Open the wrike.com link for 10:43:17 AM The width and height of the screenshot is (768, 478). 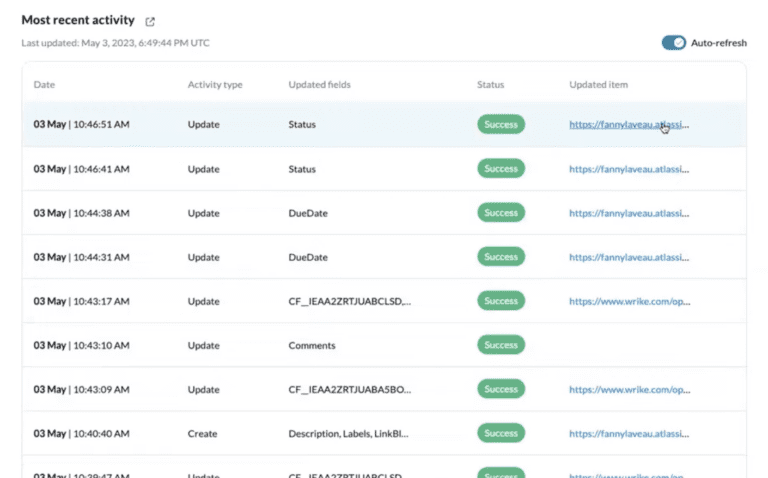[629, 301]
